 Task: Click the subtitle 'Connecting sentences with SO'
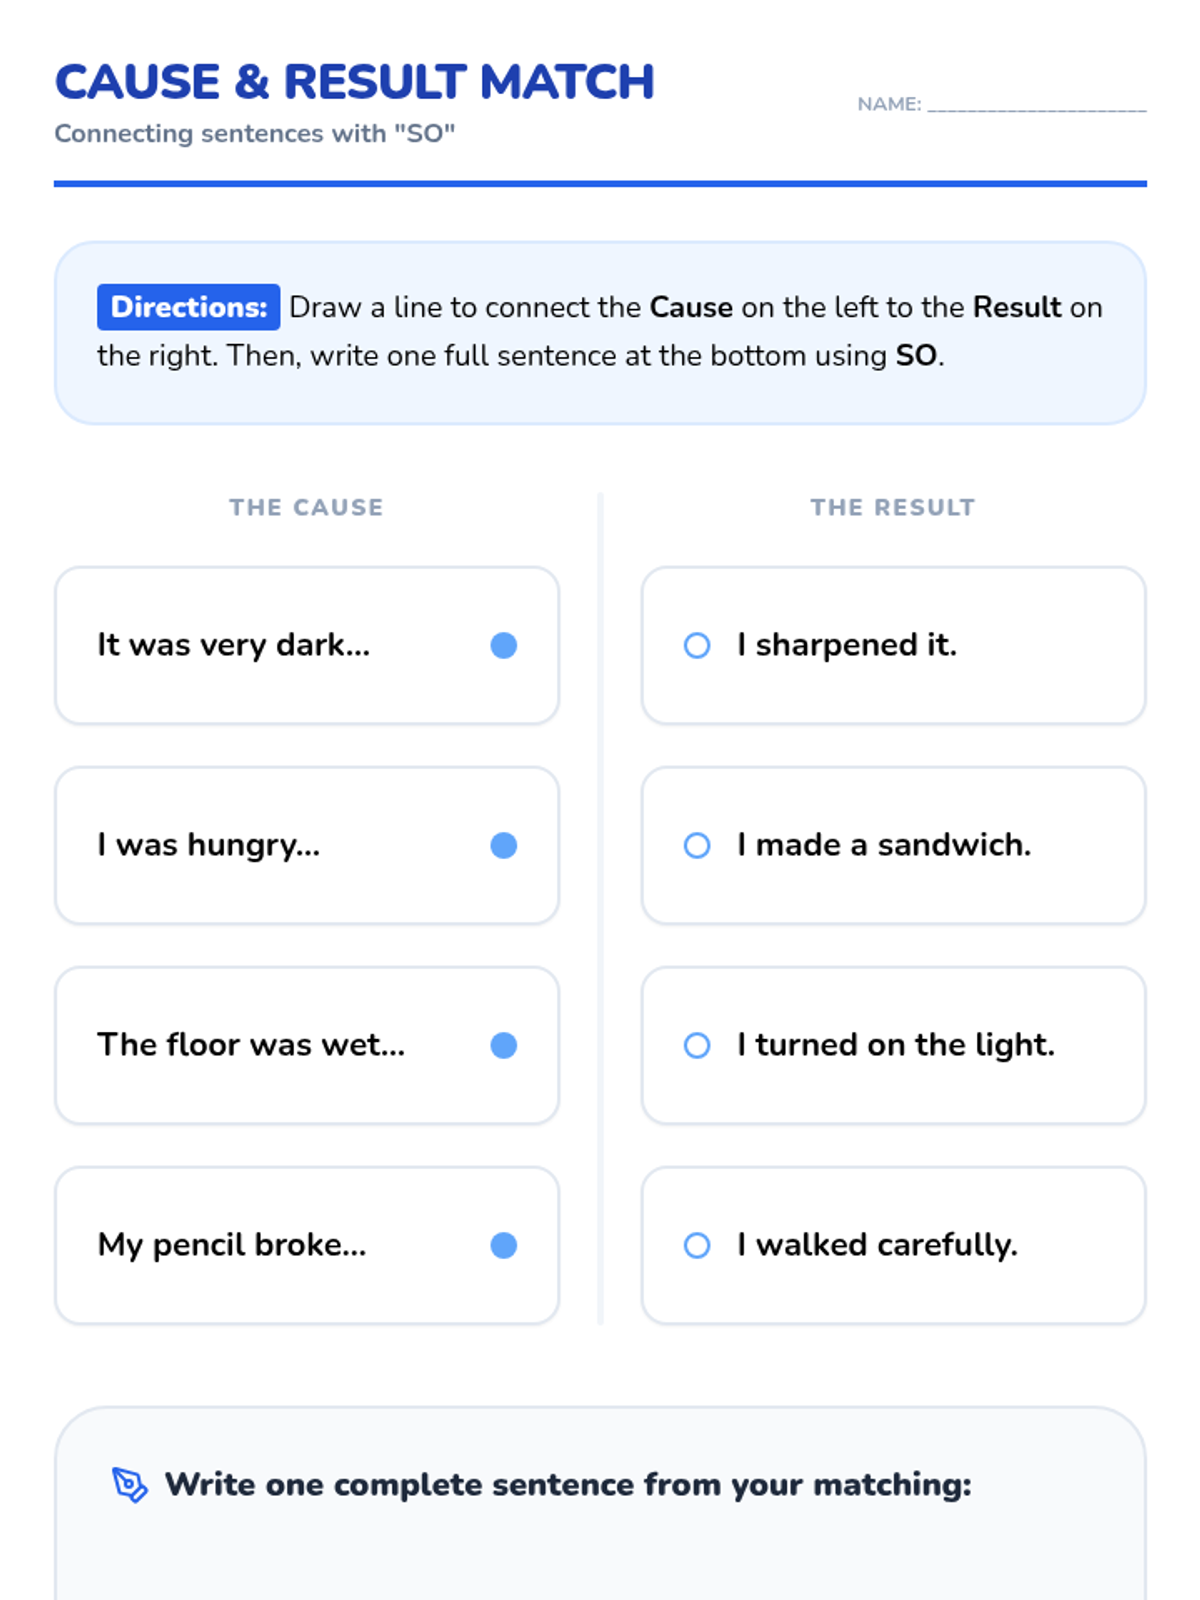click(x=255, y=134)
